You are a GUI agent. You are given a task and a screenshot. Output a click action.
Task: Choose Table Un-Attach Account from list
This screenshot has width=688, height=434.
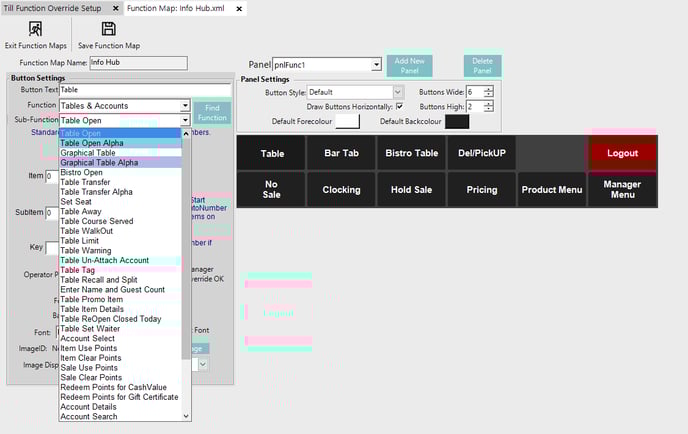click(x=120, y=260)
